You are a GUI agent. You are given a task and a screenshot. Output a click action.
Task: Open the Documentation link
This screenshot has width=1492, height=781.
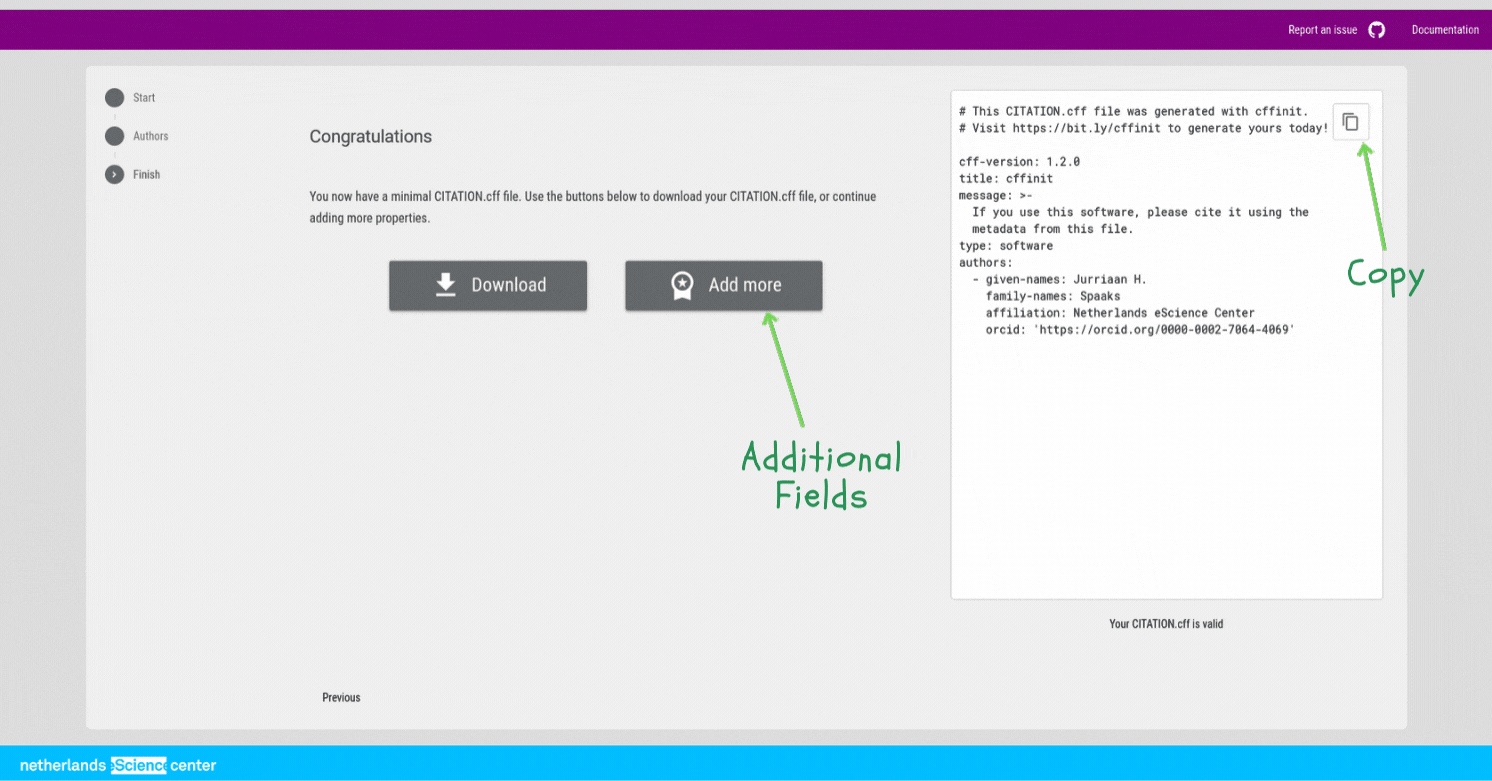tap(1444, 30)
